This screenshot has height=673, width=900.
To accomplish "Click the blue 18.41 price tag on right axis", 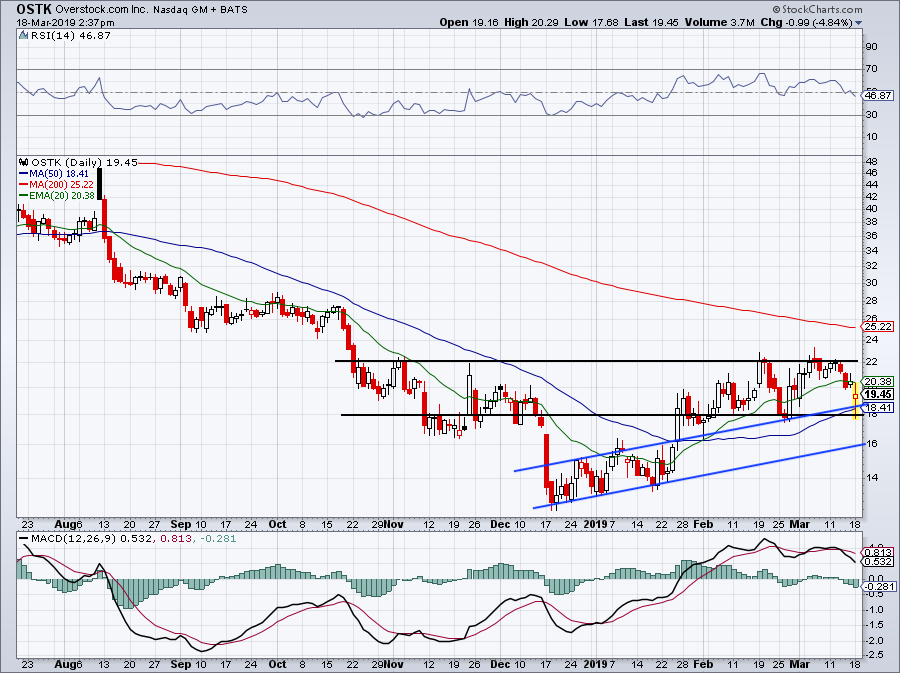I will [x=878, y=407].
